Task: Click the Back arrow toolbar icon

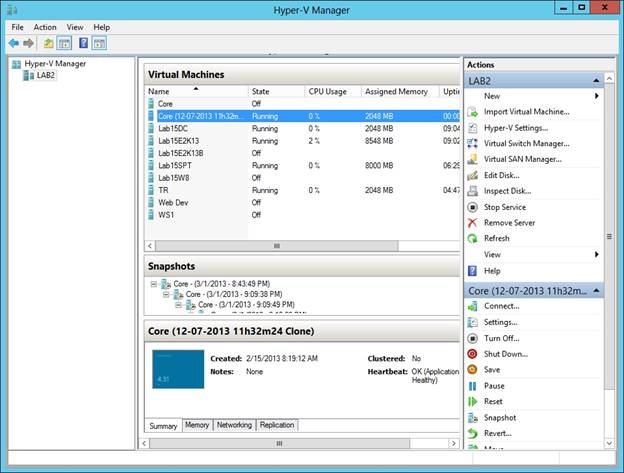Action: pyautogui.click(x=14, y=43)
